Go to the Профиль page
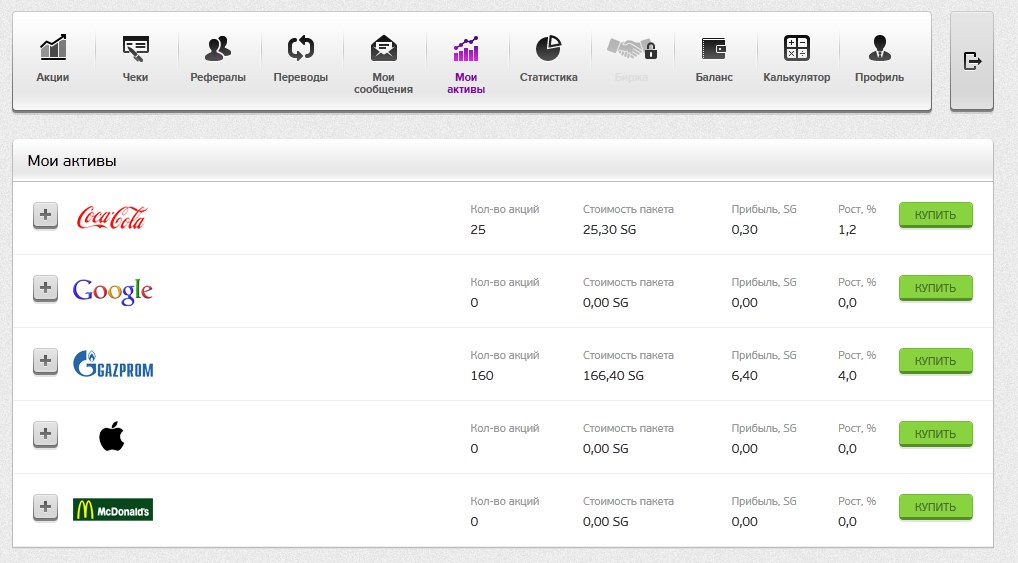The width and height of the screenshot is (1018, 563). click(x=880, y=59)
